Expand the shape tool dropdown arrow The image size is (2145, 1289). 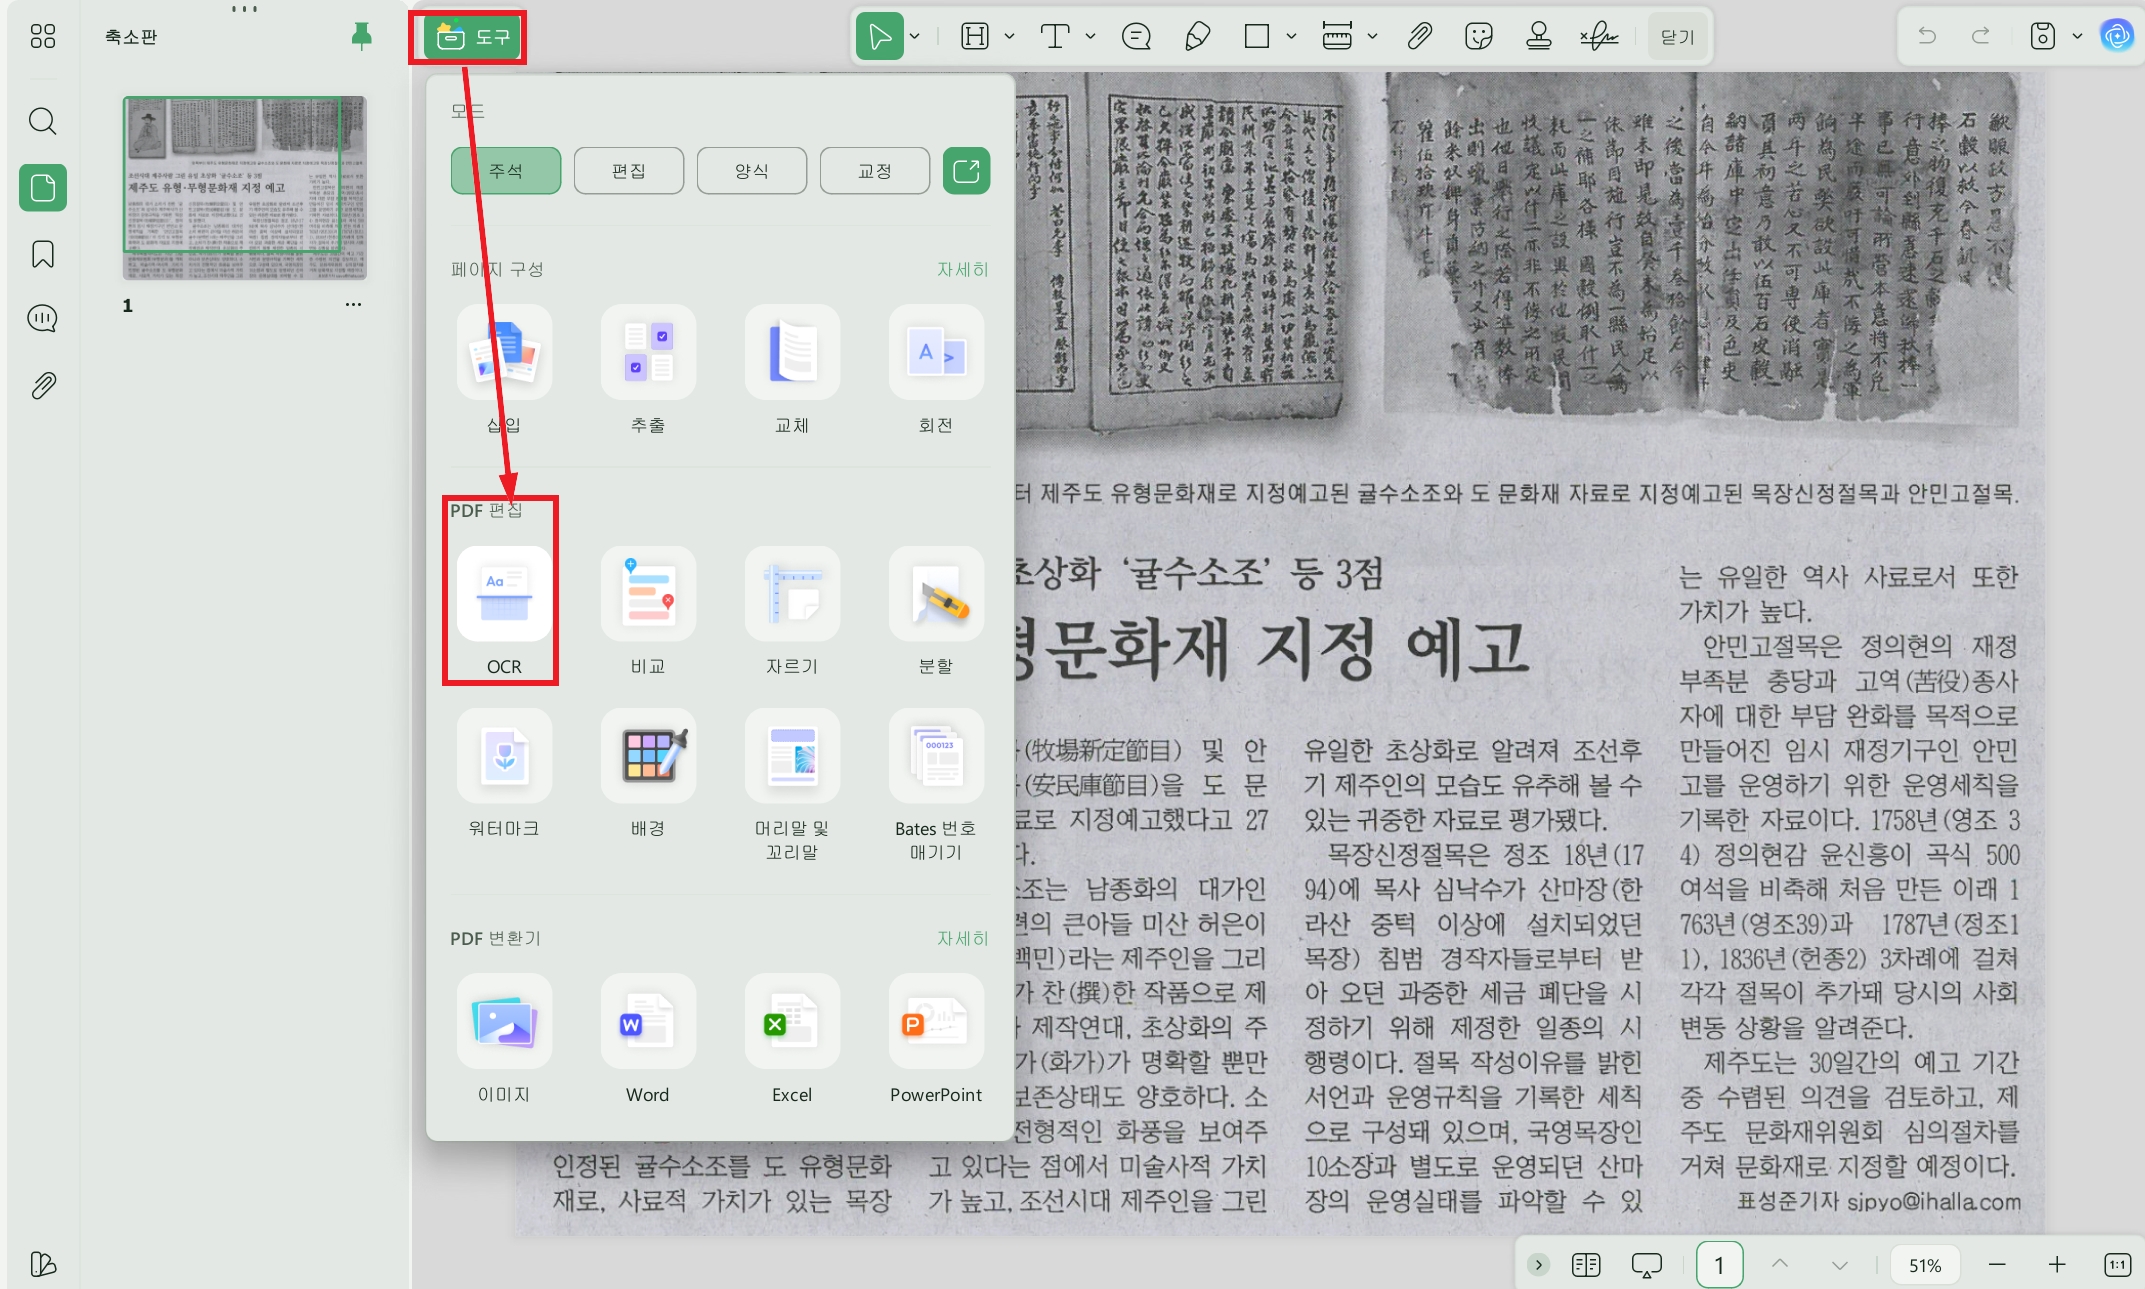click(x=1291, y=37)
